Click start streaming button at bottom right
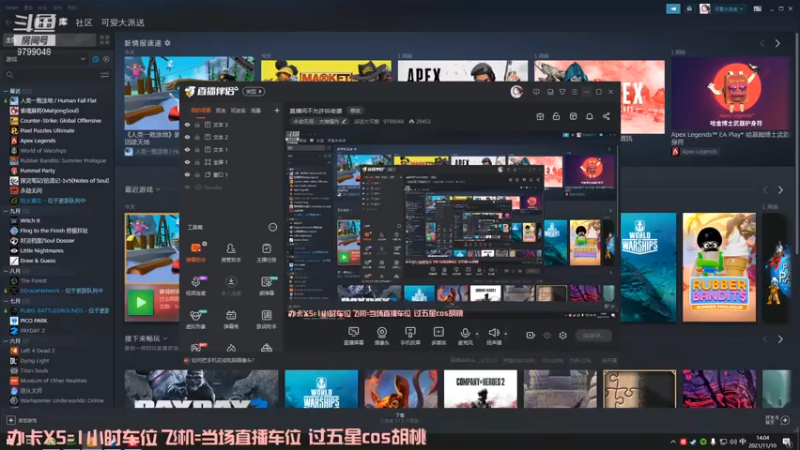The height and width of the screenshot is (450, 800). coord(593,335)
